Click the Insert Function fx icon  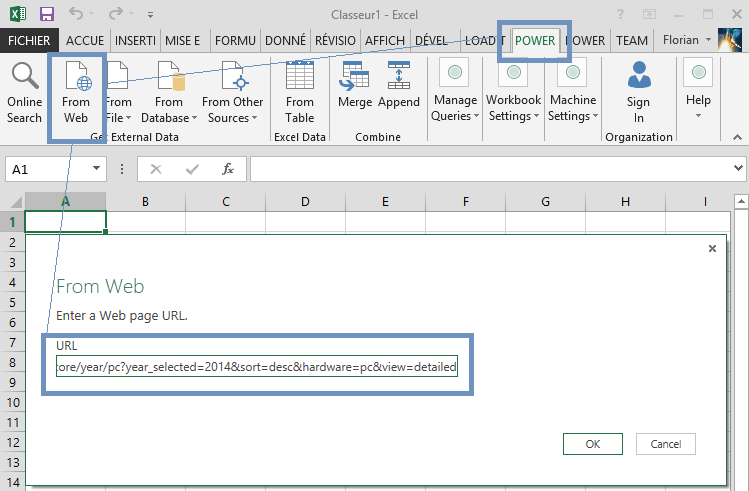(228, 169)
